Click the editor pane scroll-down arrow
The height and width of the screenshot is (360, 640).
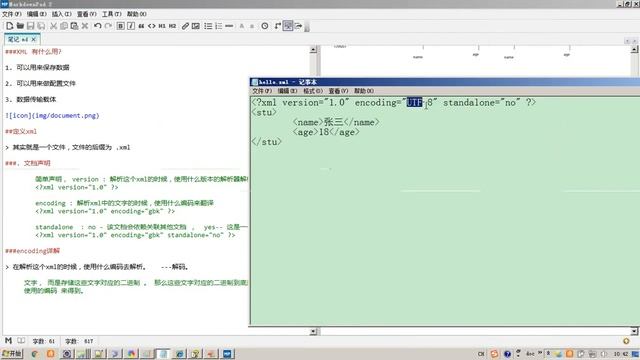tap(313, 331)
